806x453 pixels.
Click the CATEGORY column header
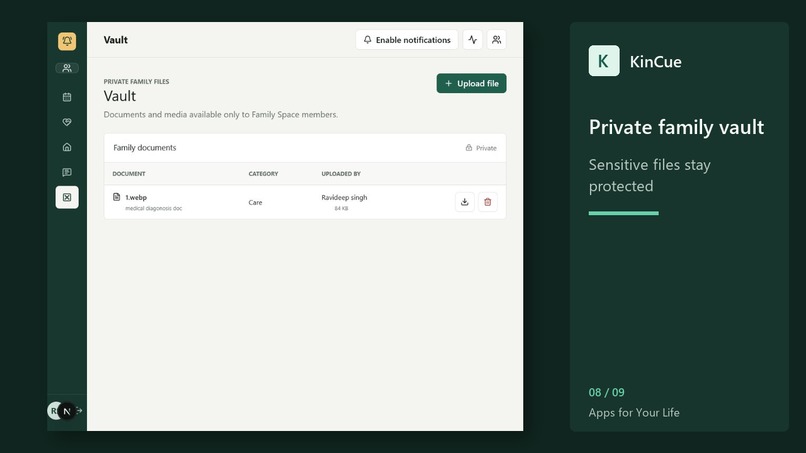point(263,174)
